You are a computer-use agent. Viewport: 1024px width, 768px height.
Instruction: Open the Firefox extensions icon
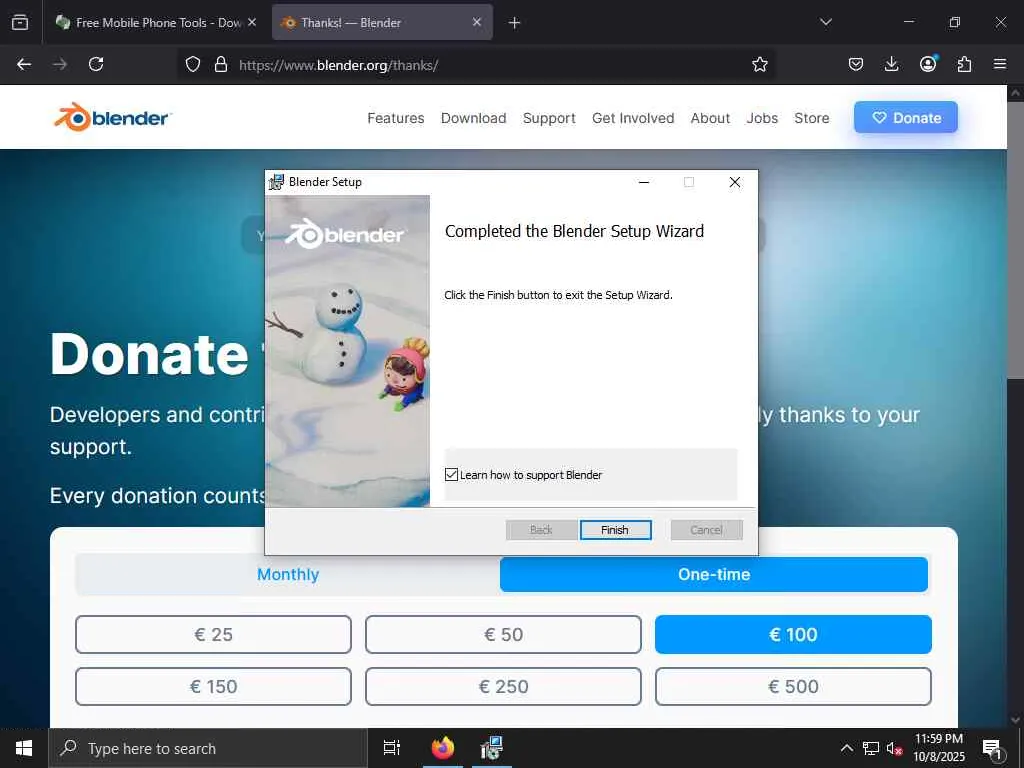click(x=964, y=64)
